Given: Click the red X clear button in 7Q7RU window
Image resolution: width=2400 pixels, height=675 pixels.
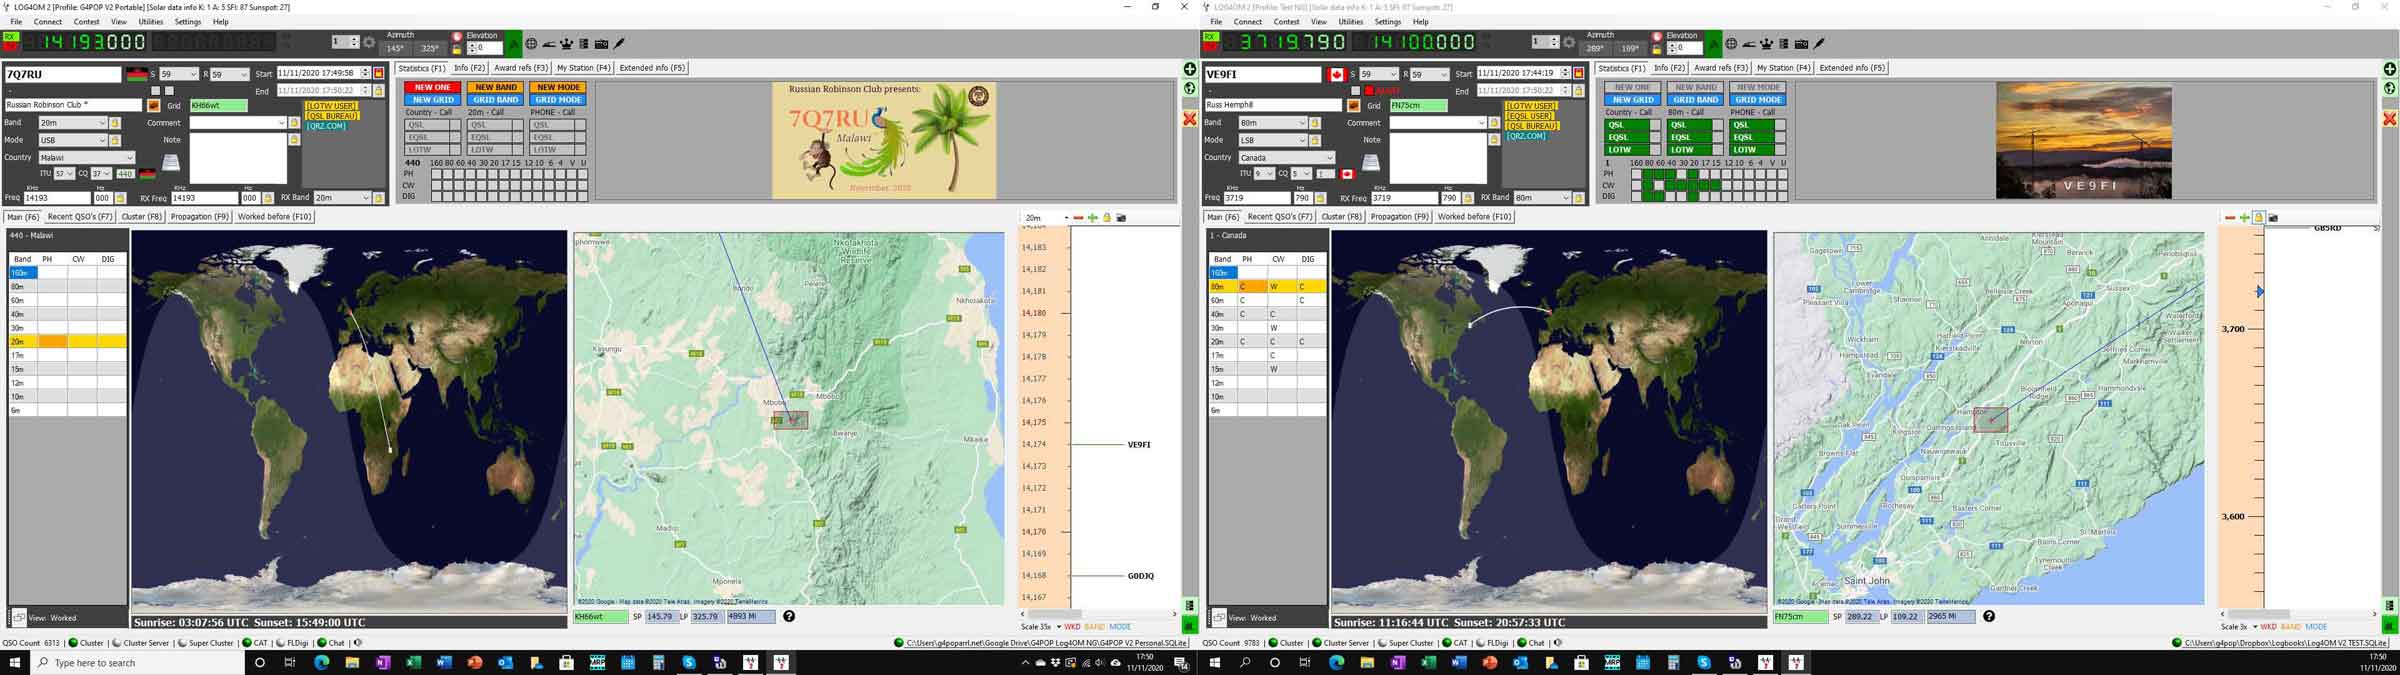Looking at the screenshot, I should (x=1190, y=119).
